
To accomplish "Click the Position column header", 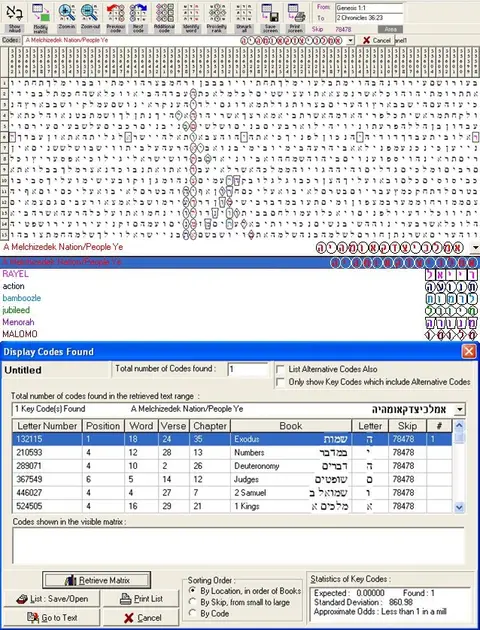I will coord(103,426).
